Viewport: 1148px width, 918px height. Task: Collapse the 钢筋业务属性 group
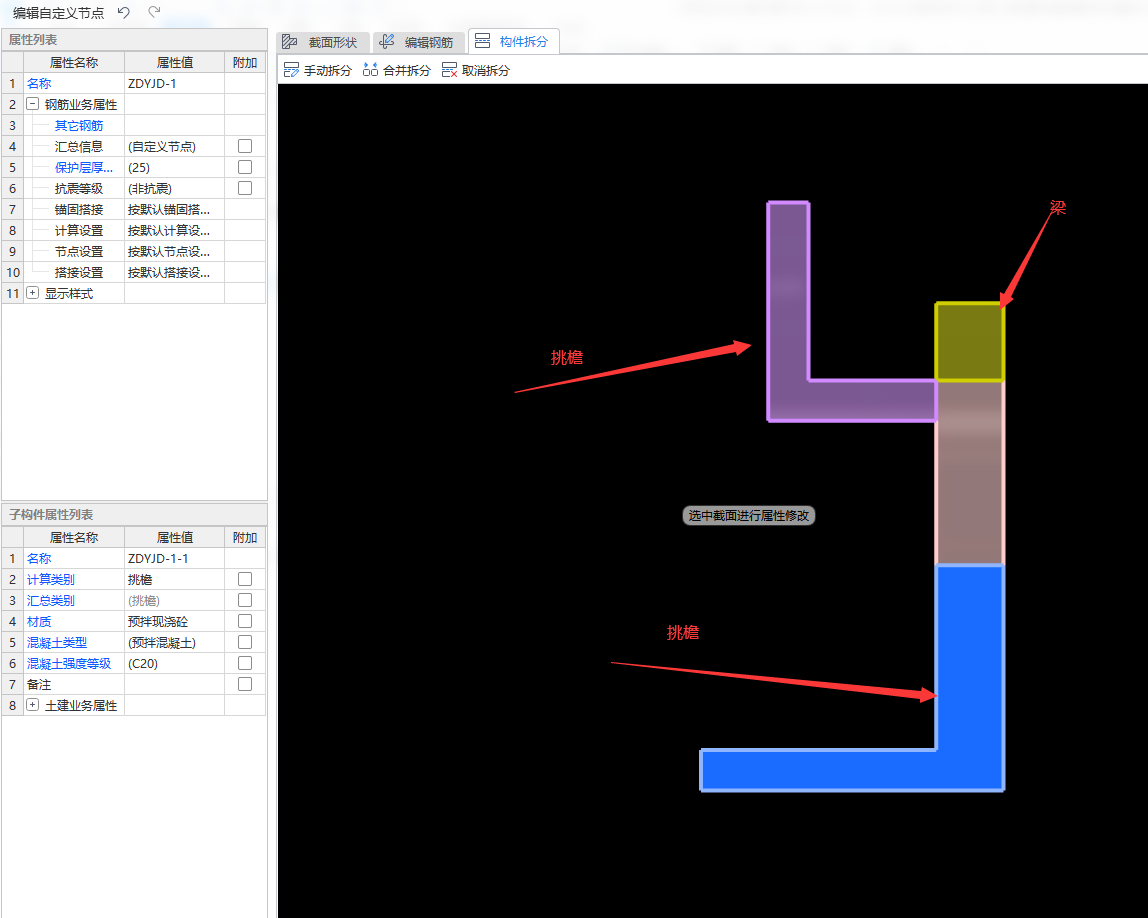point(32,104)
